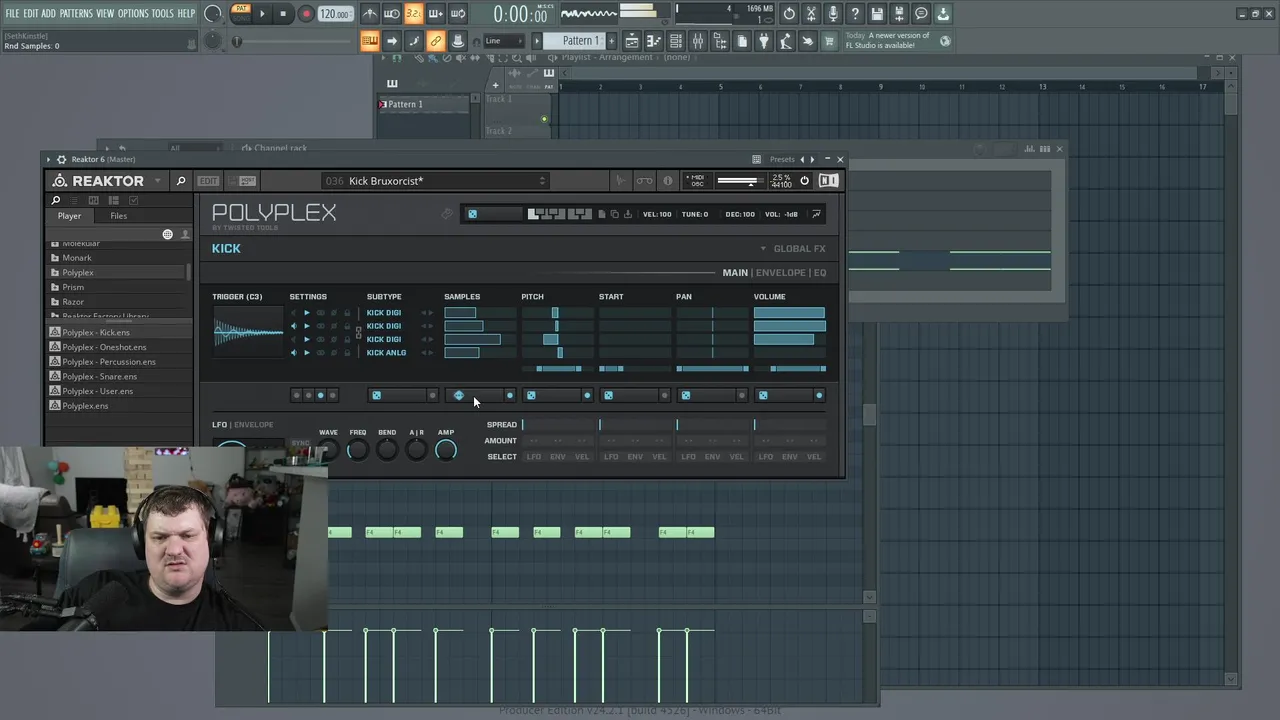Open the snap Line dropdown
The height and width of the screenshot is (720, 1280).
pyautogui.click(x=505, y=41)
